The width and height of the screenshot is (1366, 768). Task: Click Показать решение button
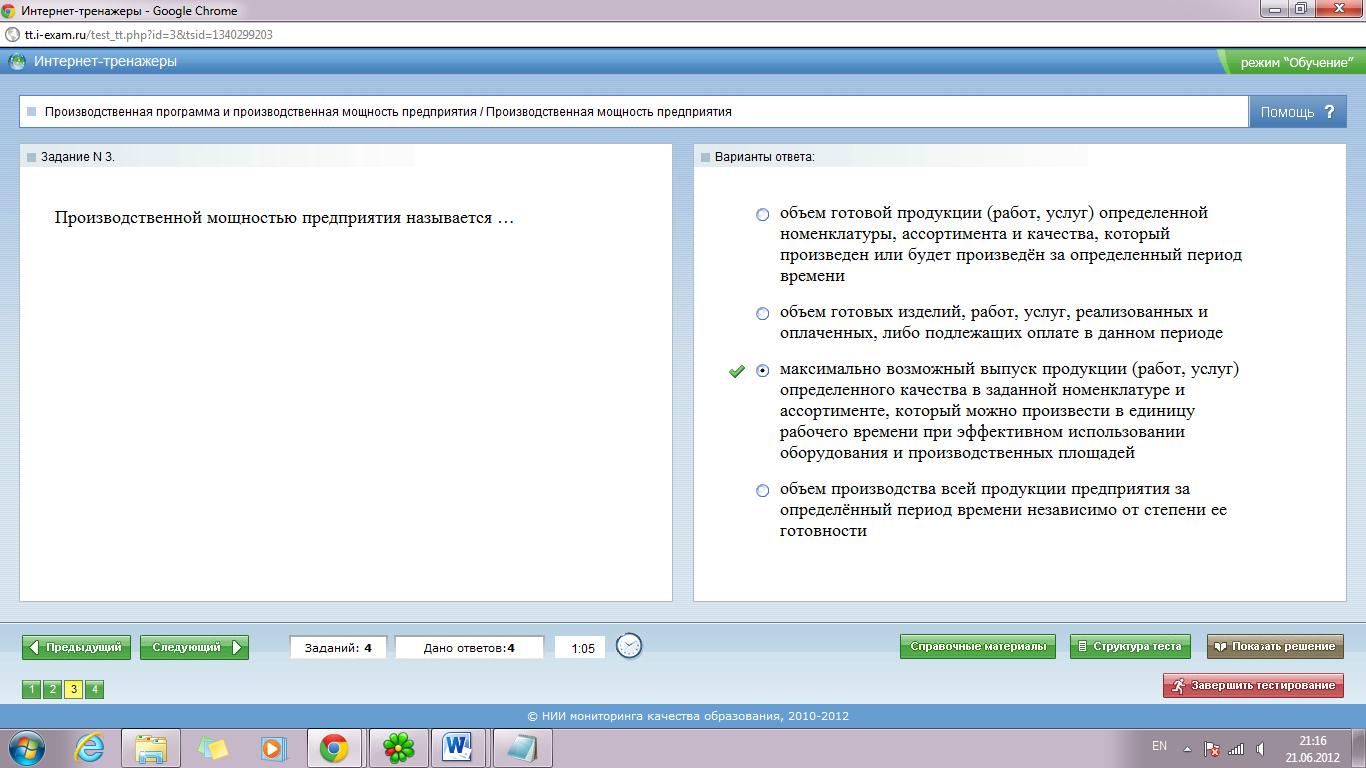(x=1275, y=646)
